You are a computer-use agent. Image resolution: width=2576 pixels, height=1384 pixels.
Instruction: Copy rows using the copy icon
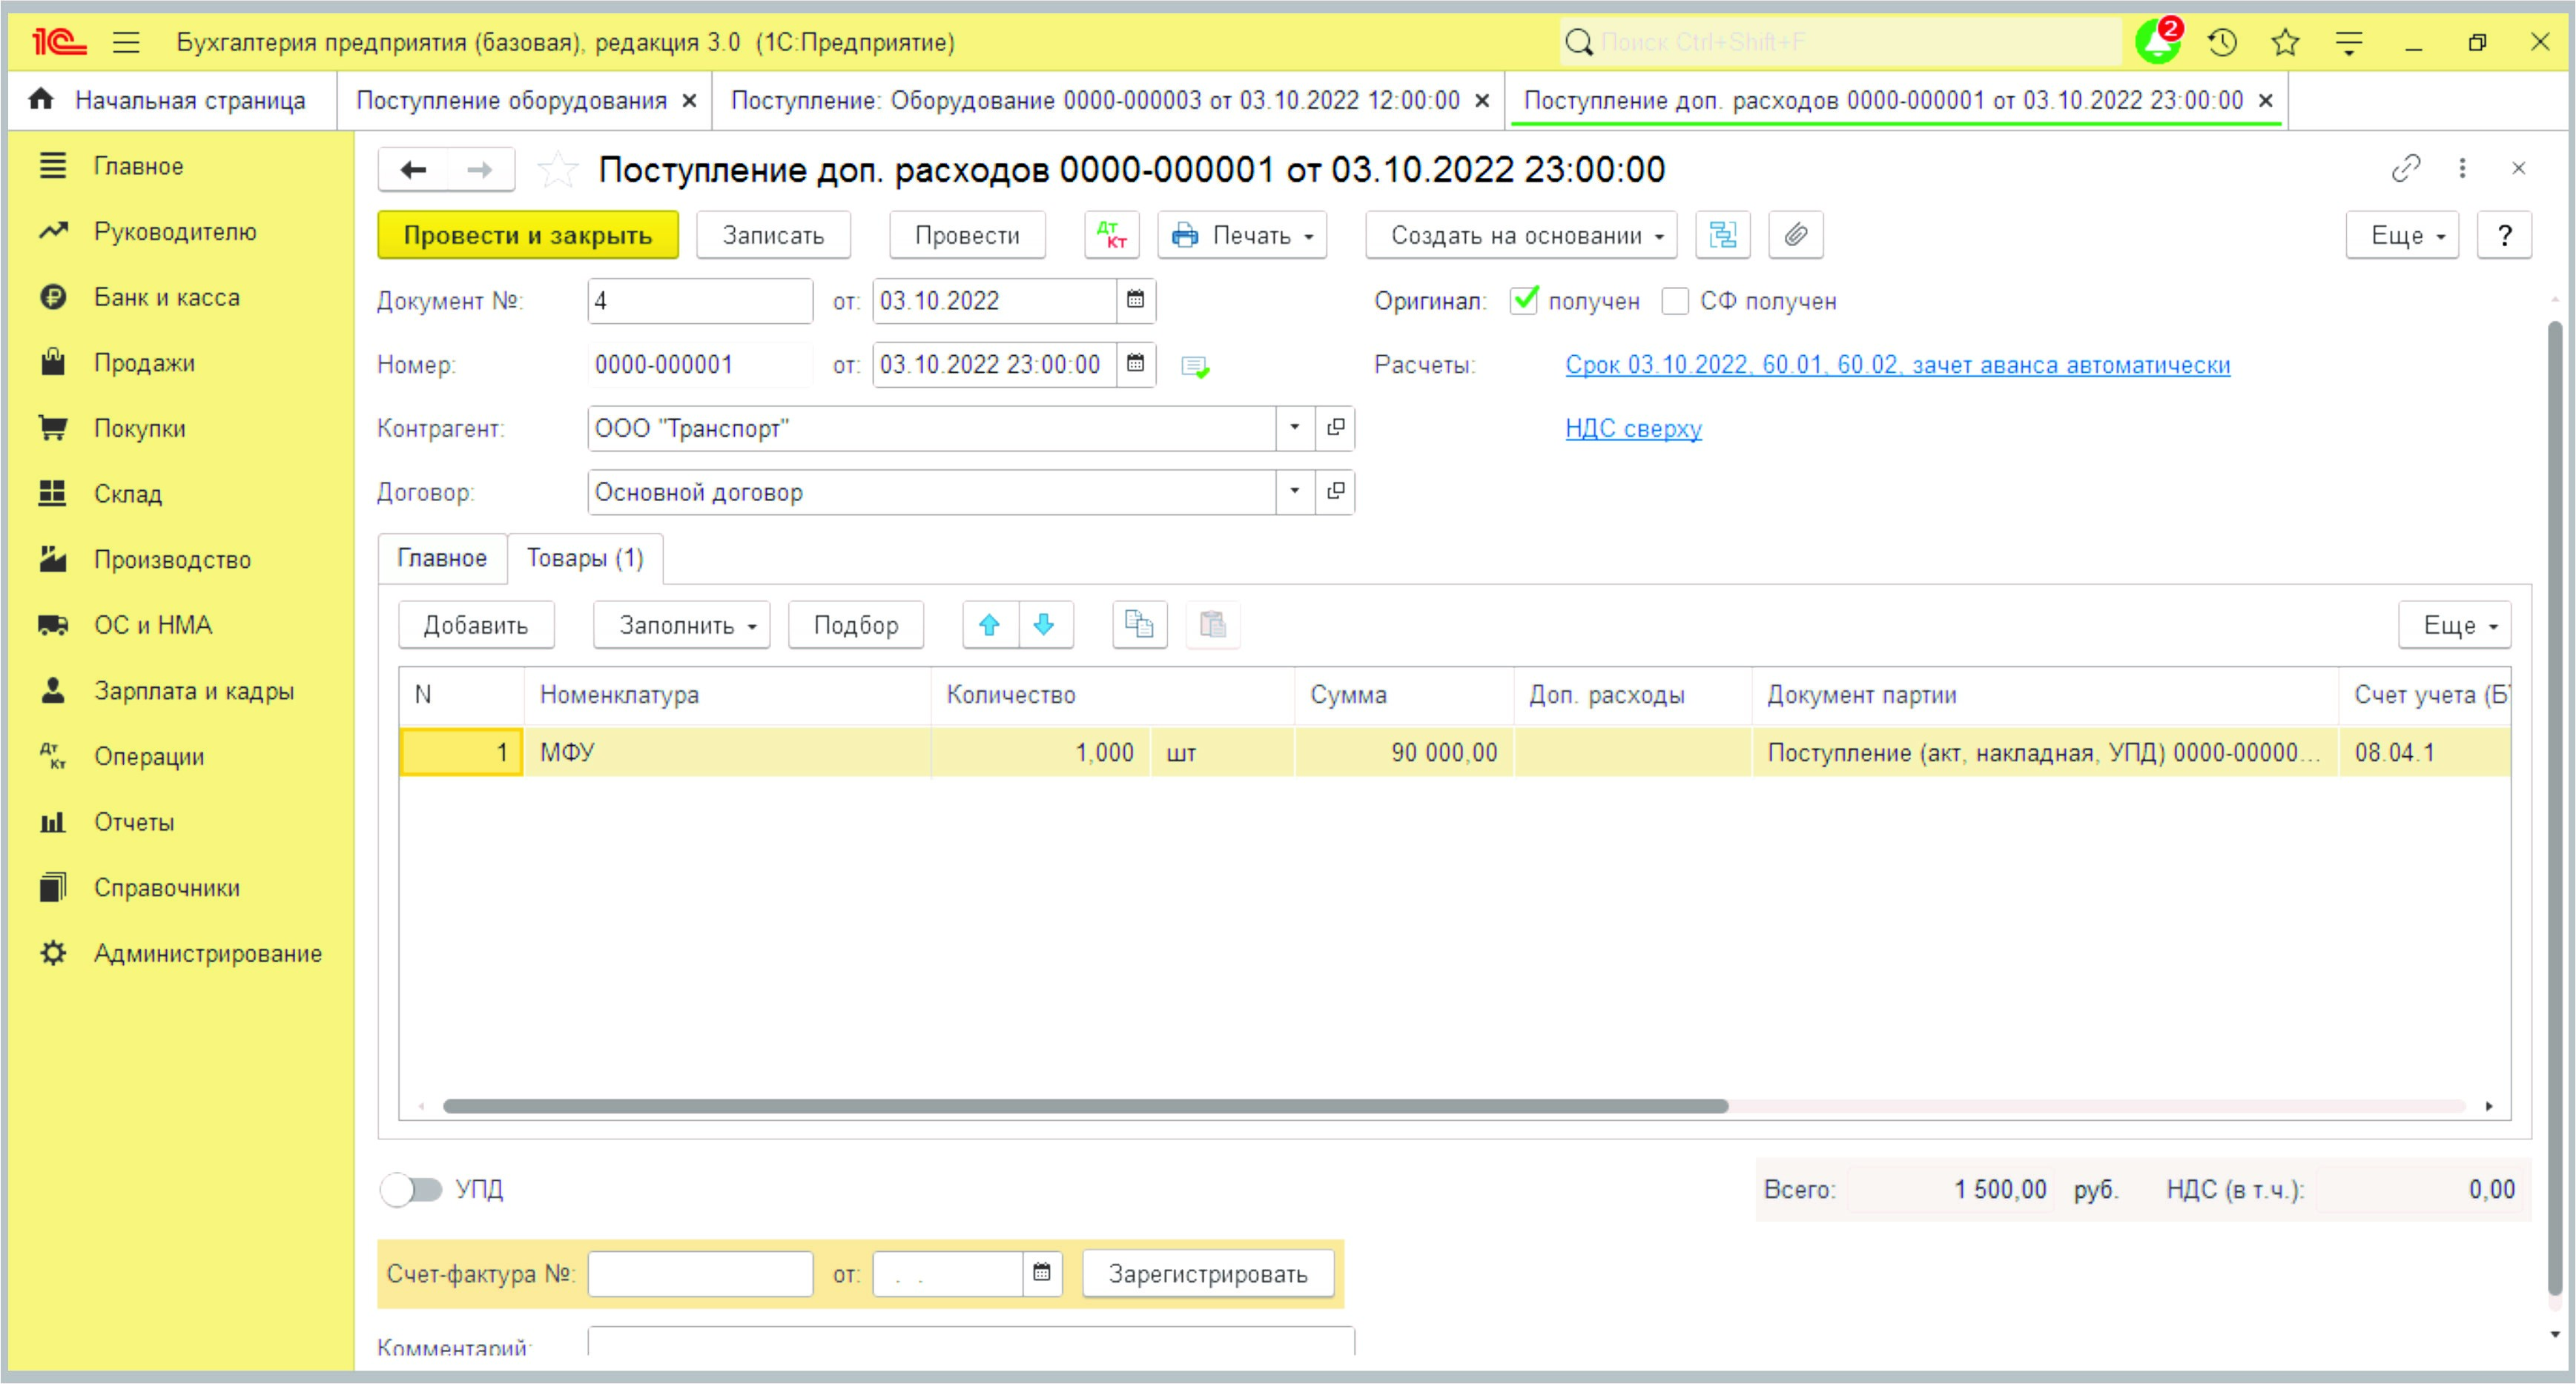point(1139,625)
